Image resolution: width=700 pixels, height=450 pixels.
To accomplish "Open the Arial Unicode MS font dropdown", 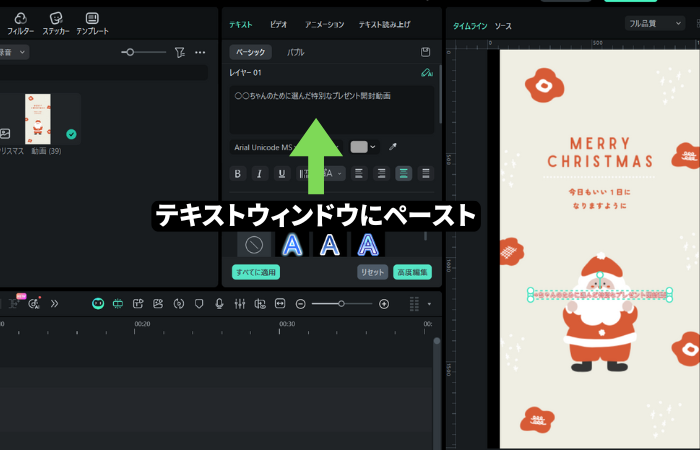I will (x=286, y=147).
